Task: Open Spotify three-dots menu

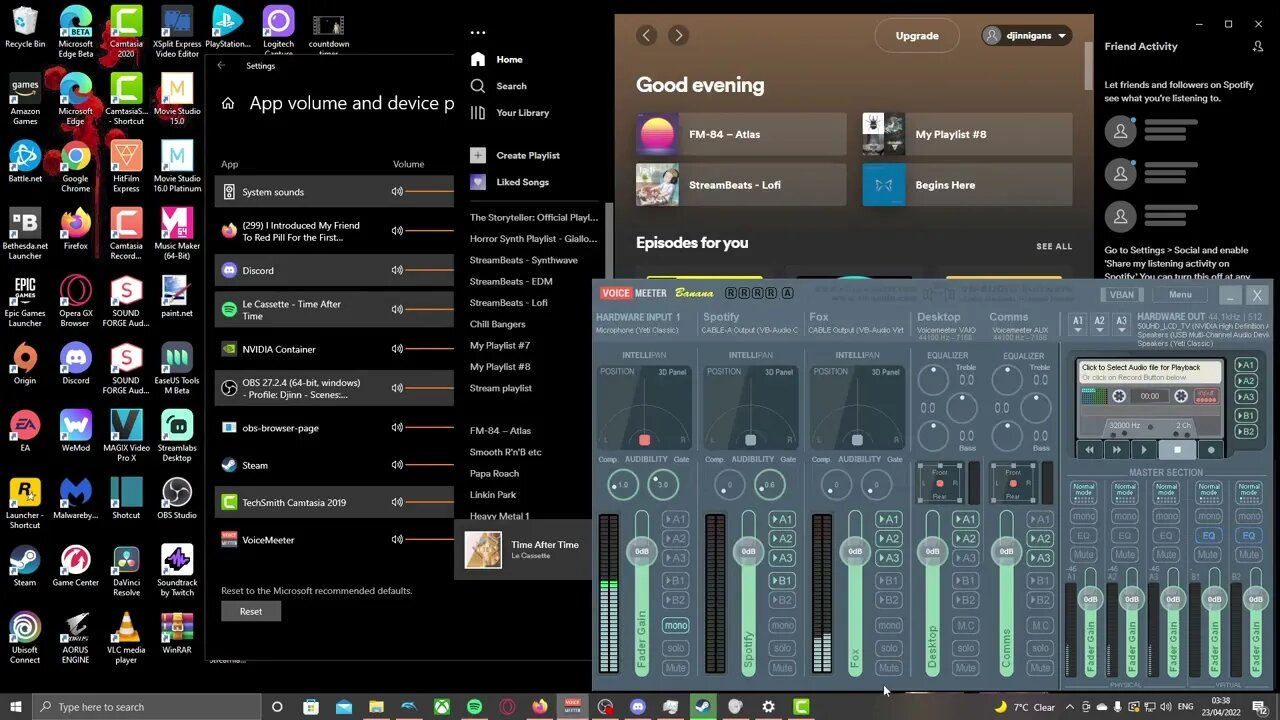Action: pyautogui.click(x=478, y=33)
